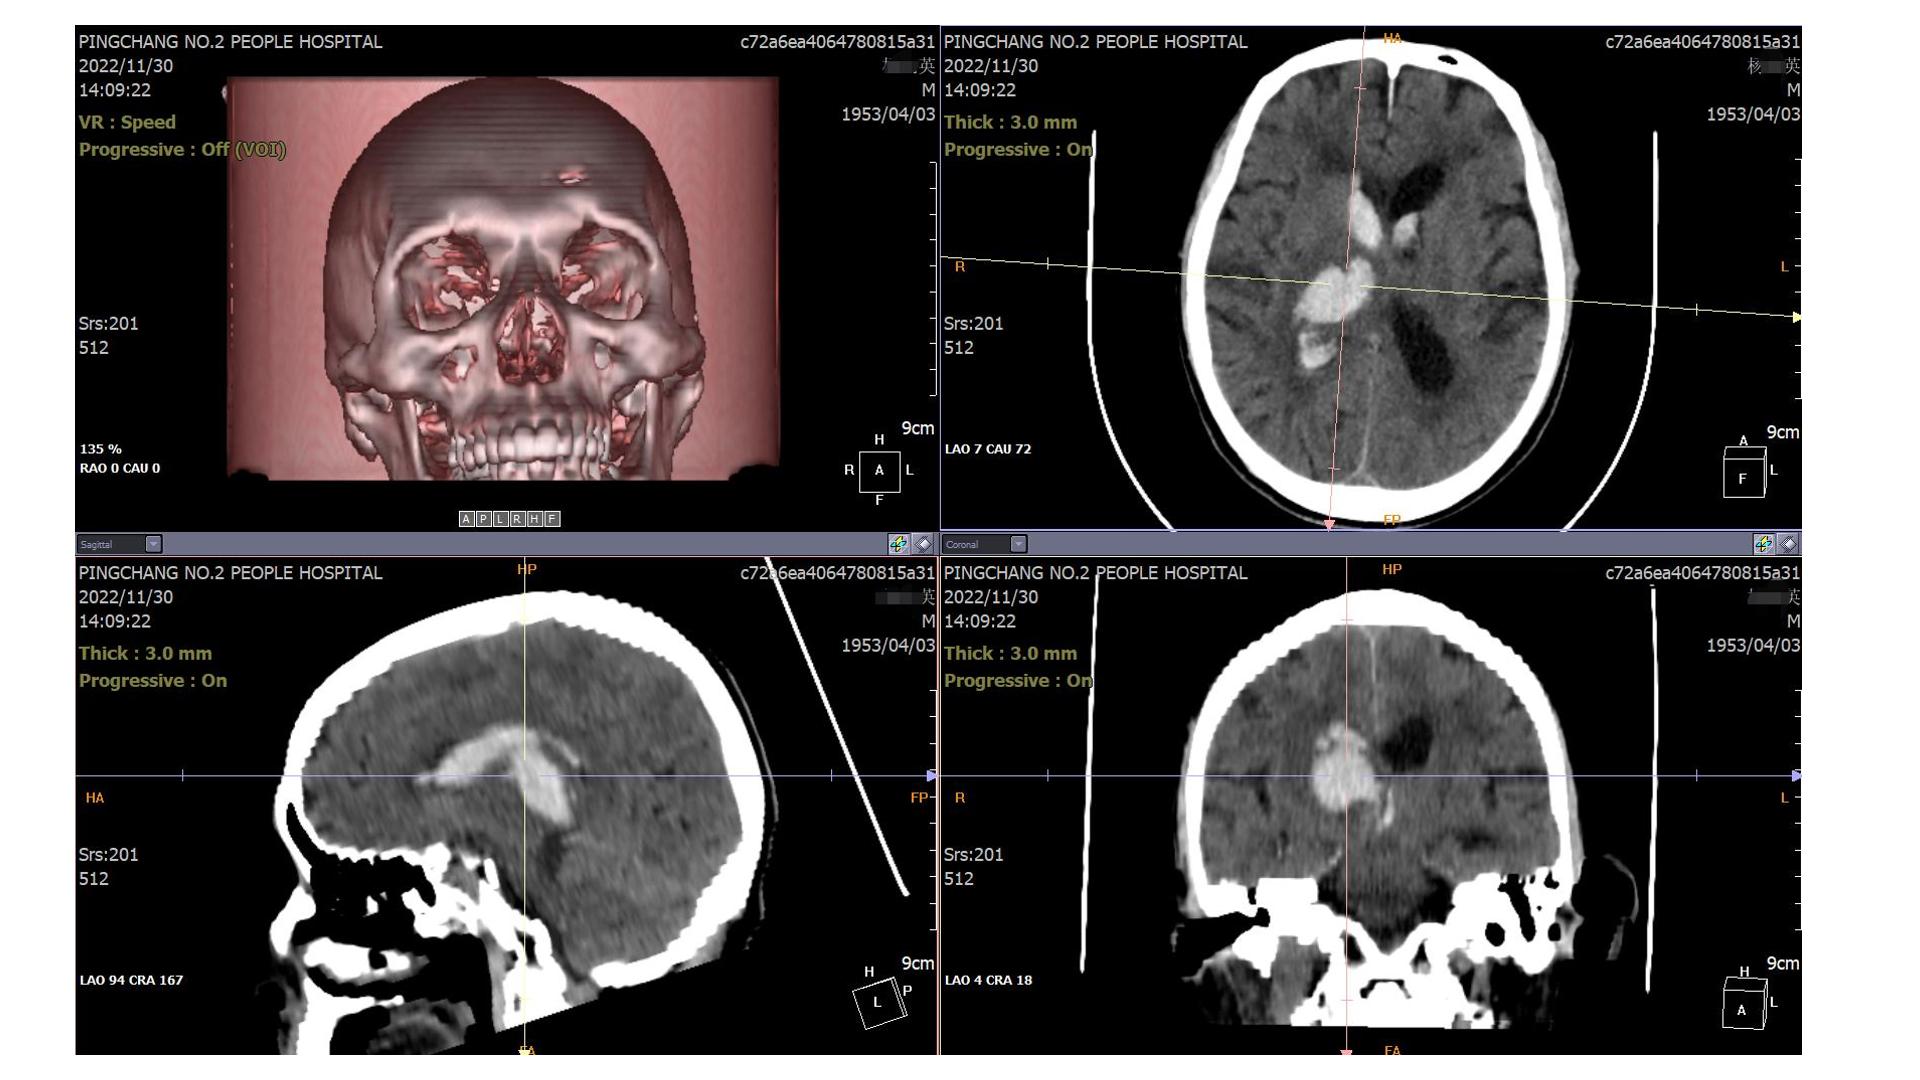Image resolution: width=1920 pixels, height=1080 pixels.
Task: Click the Sagittal orientation combo box
Action: (x=110, y=544)
